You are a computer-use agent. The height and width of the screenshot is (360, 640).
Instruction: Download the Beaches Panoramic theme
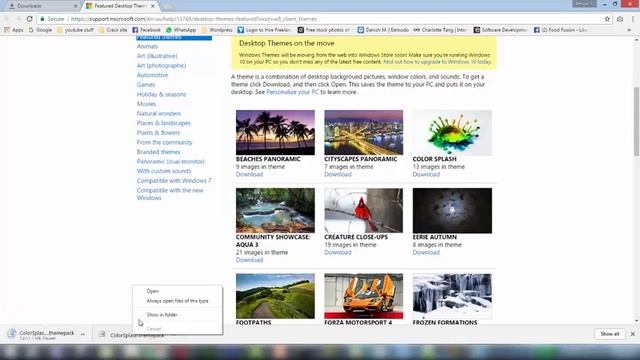[x=249, y=174]
